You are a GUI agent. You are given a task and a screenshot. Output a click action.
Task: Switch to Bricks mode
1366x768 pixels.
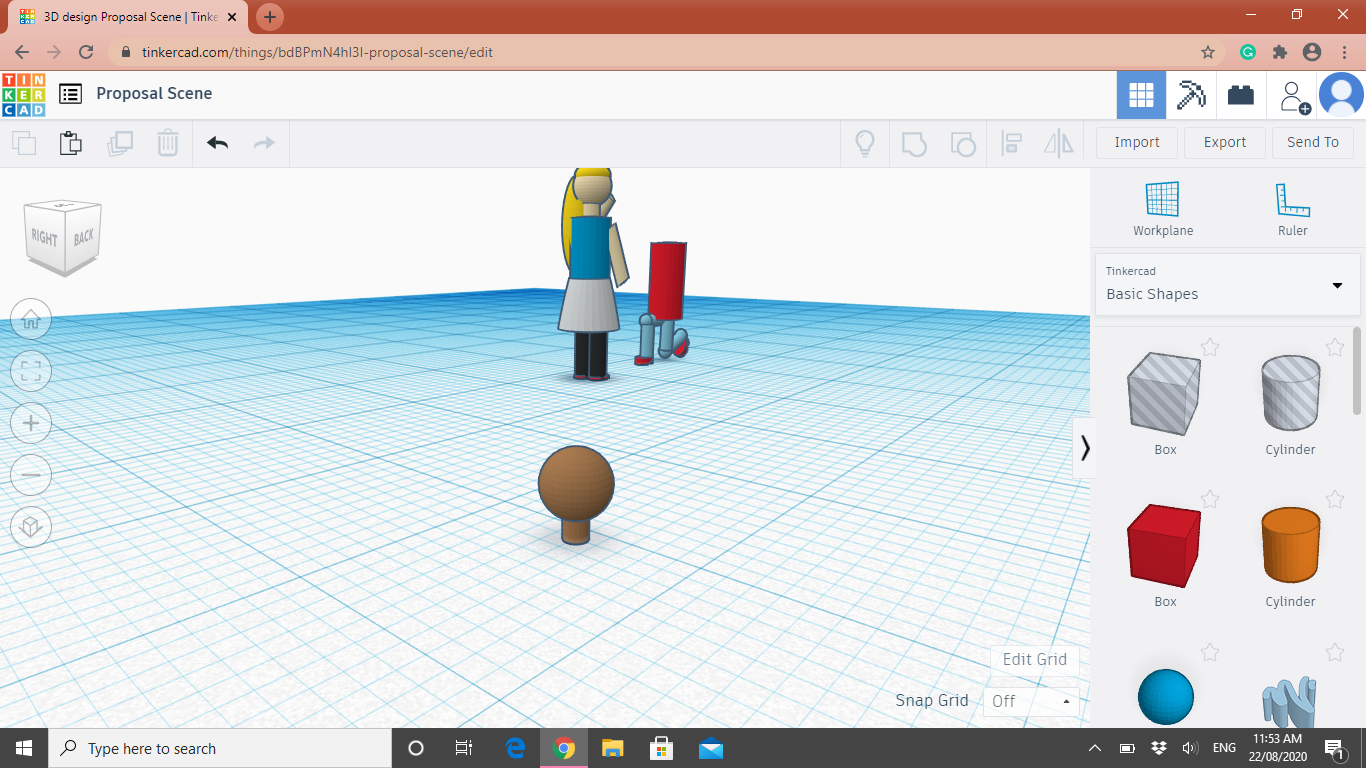1241,95
